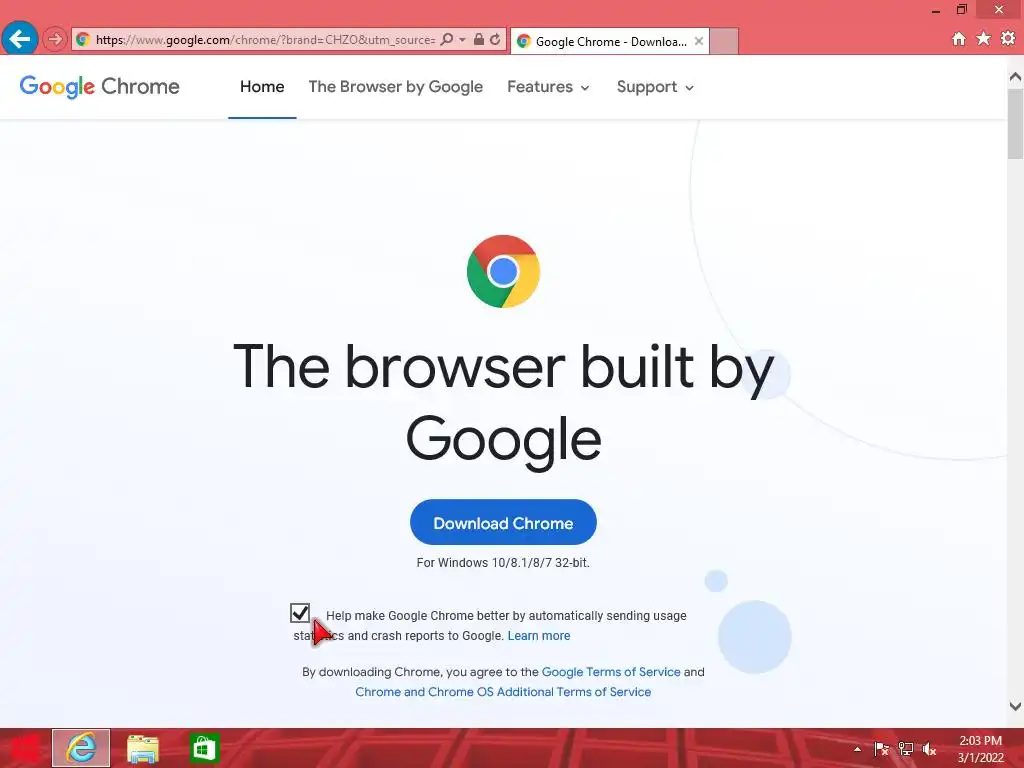
Task: Show hidden system tray icons
Action: 857,749
